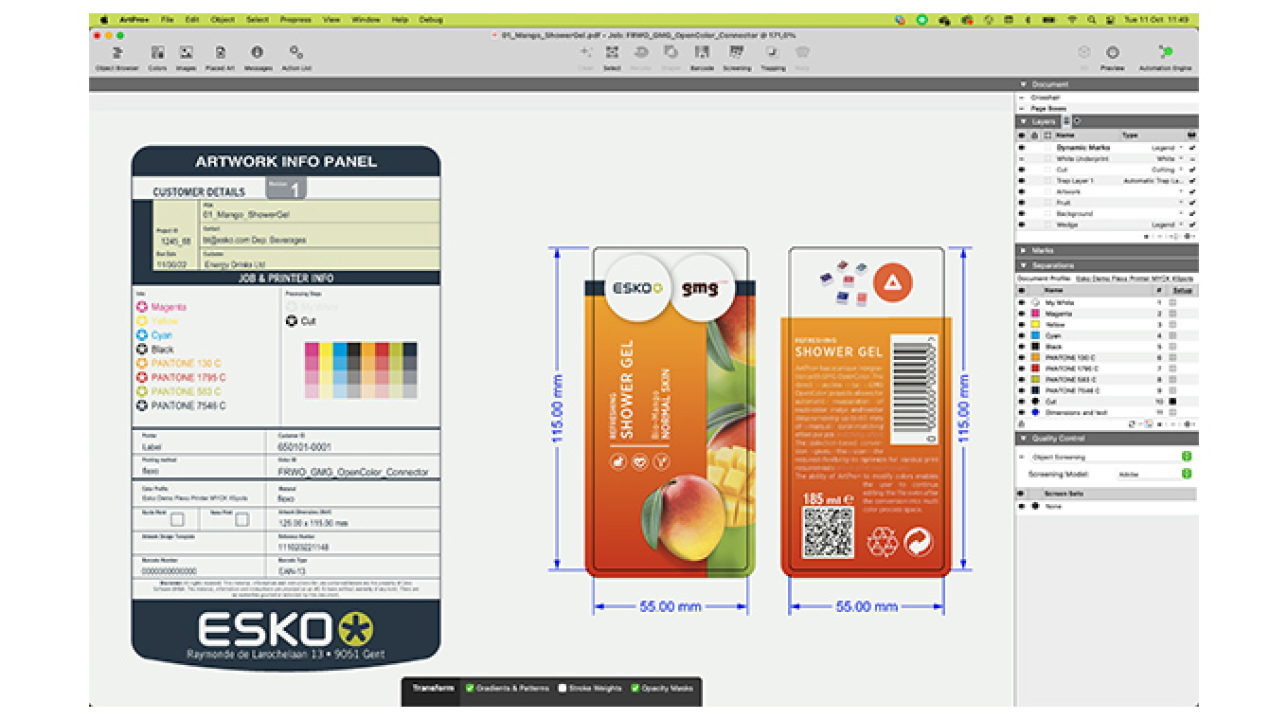The height and width of the screenshot is (720, 1280).
Task: Toggle visibility of Background layer
Action: [1021, 213]
